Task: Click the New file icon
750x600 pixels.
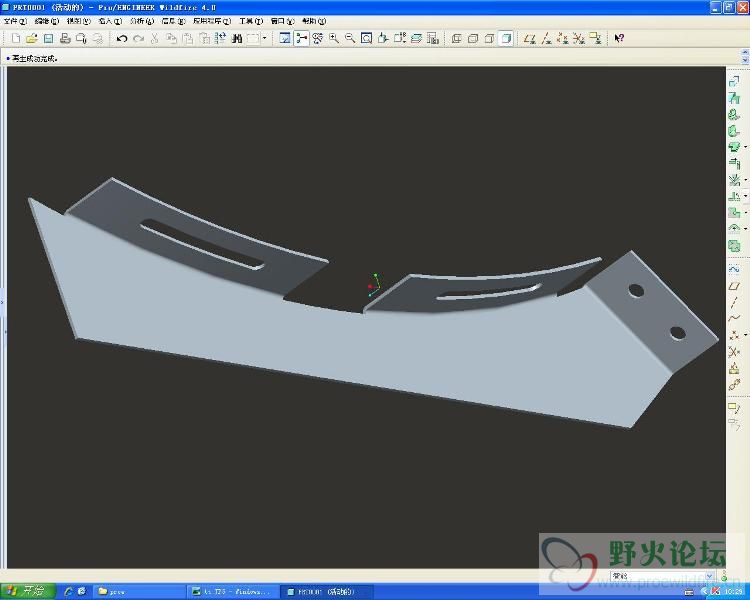Action: coord(15,38)
